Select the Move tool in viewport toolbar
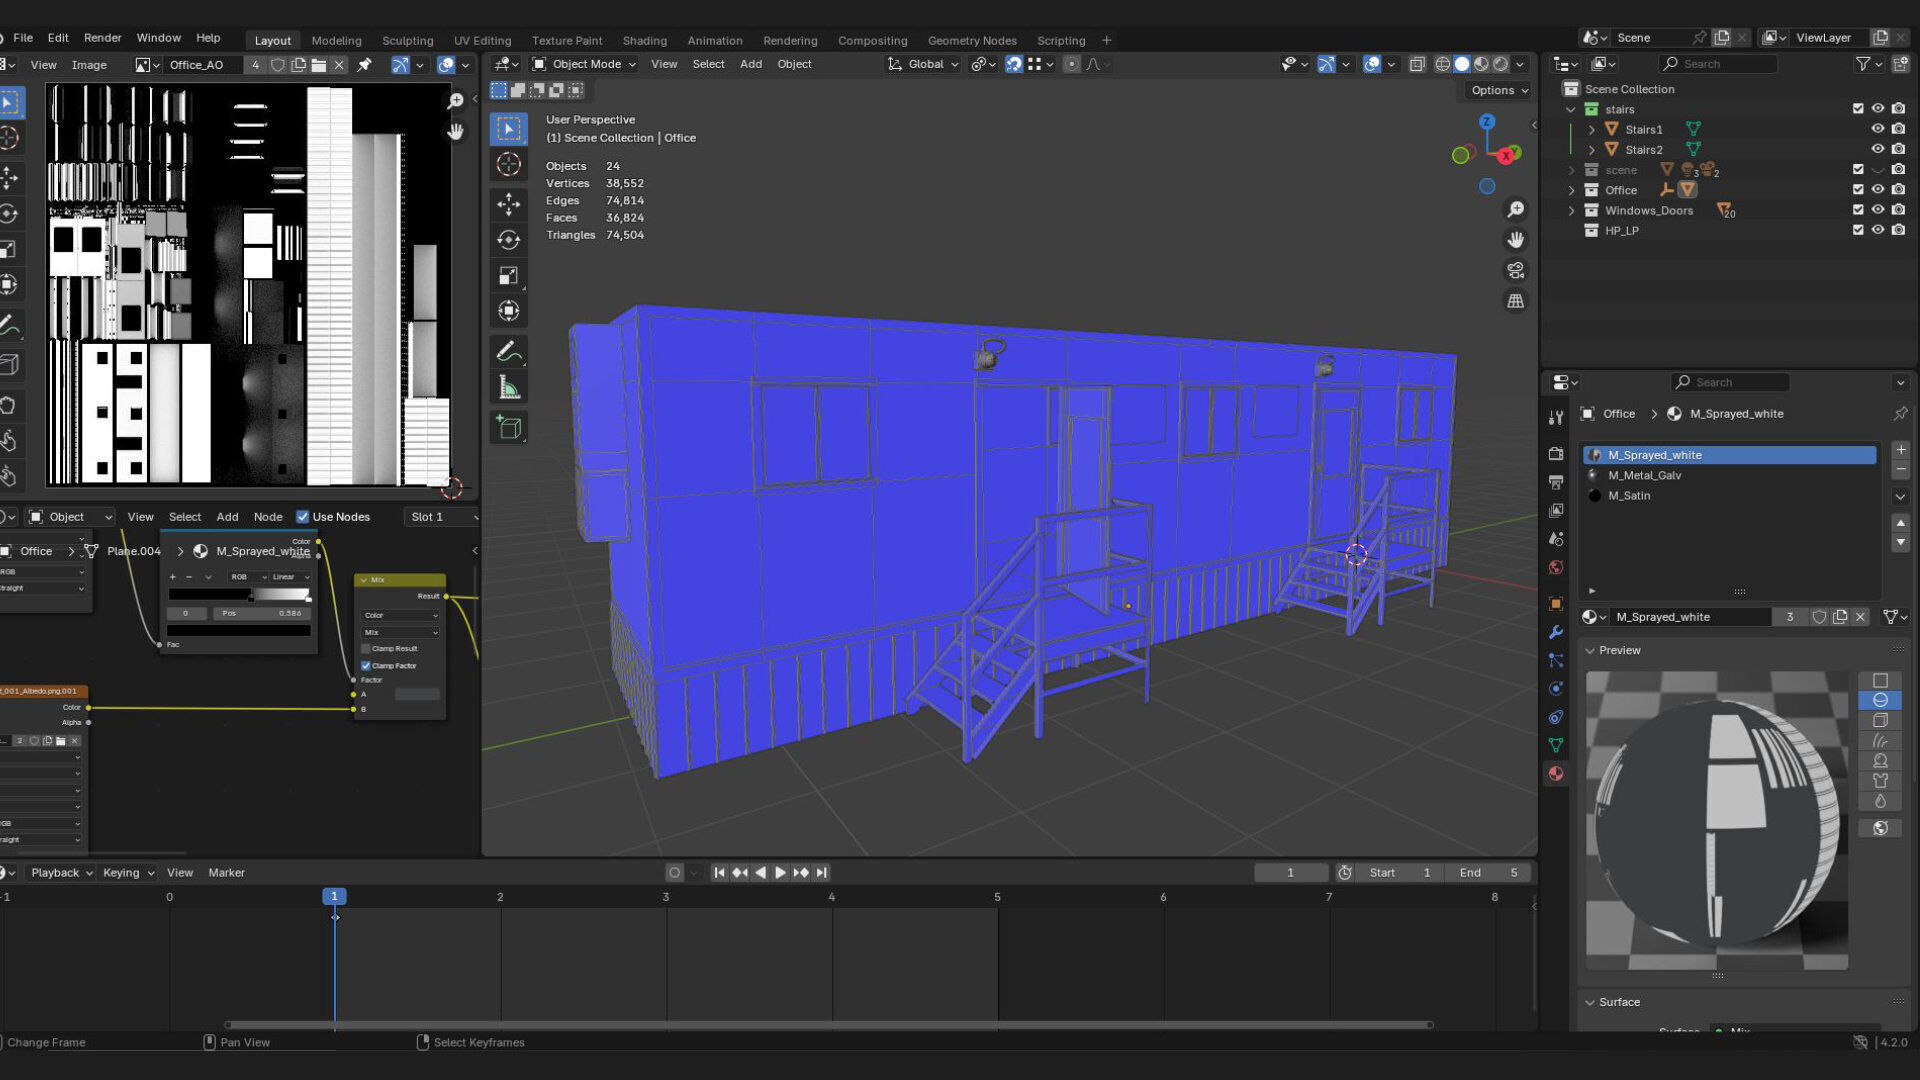 click(x=508, y=203)
